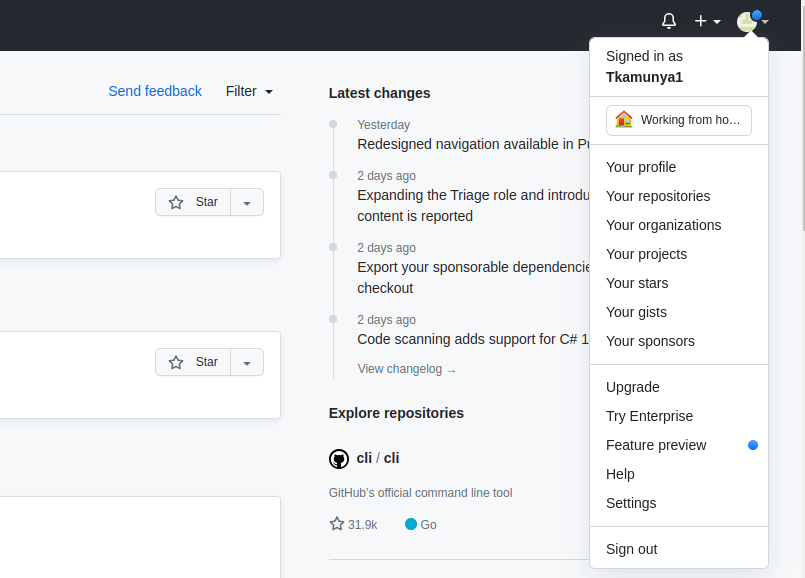Viewport: 805px width, 578px height.
Task: Open the Expanding the Triage role entry
Action: point(473,206)
